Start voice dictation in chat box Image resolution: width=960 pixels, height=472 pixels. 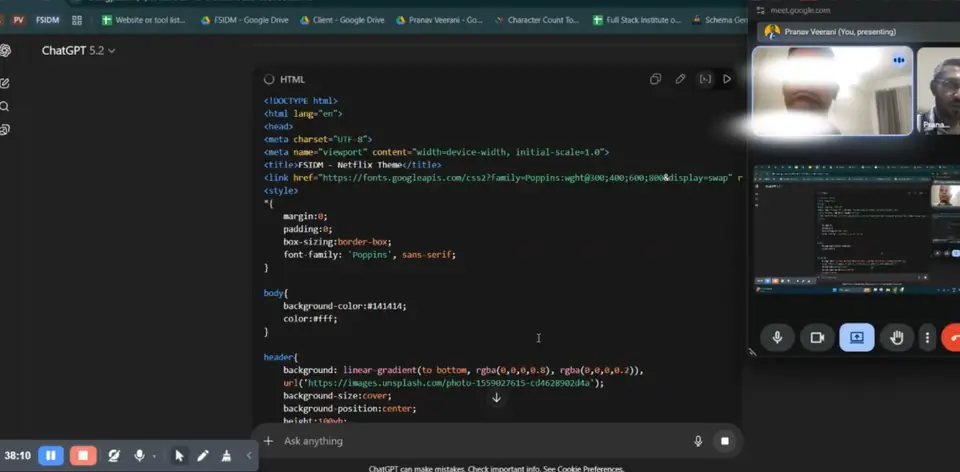click(698, 441)
